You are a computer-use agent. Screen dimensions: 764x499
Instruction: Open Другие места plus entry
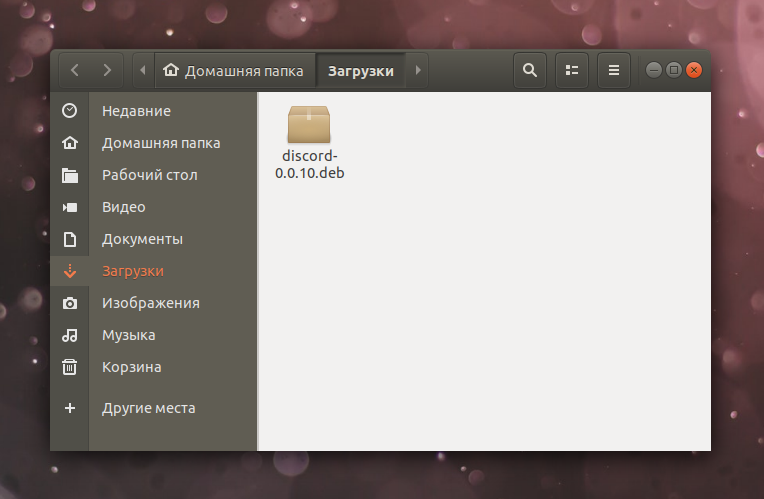tap(148, 408)
